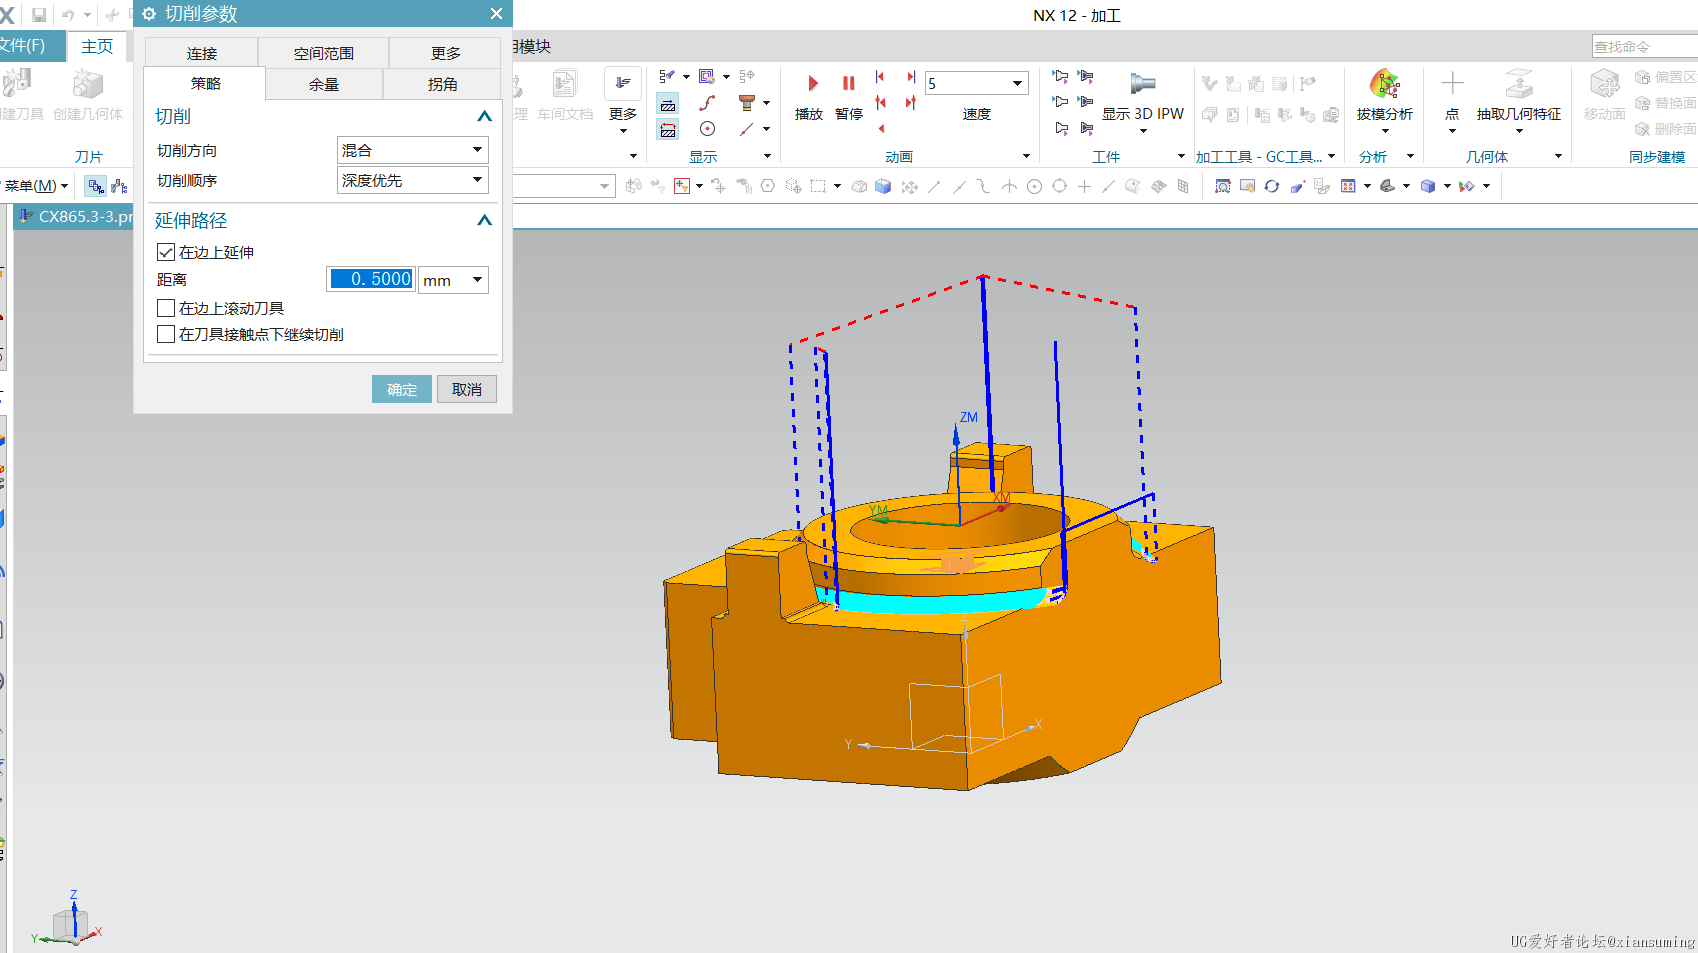Click the reverse play small arrow icon
This screenshot has width=1698, height=953.
click(x=881, y=128)
